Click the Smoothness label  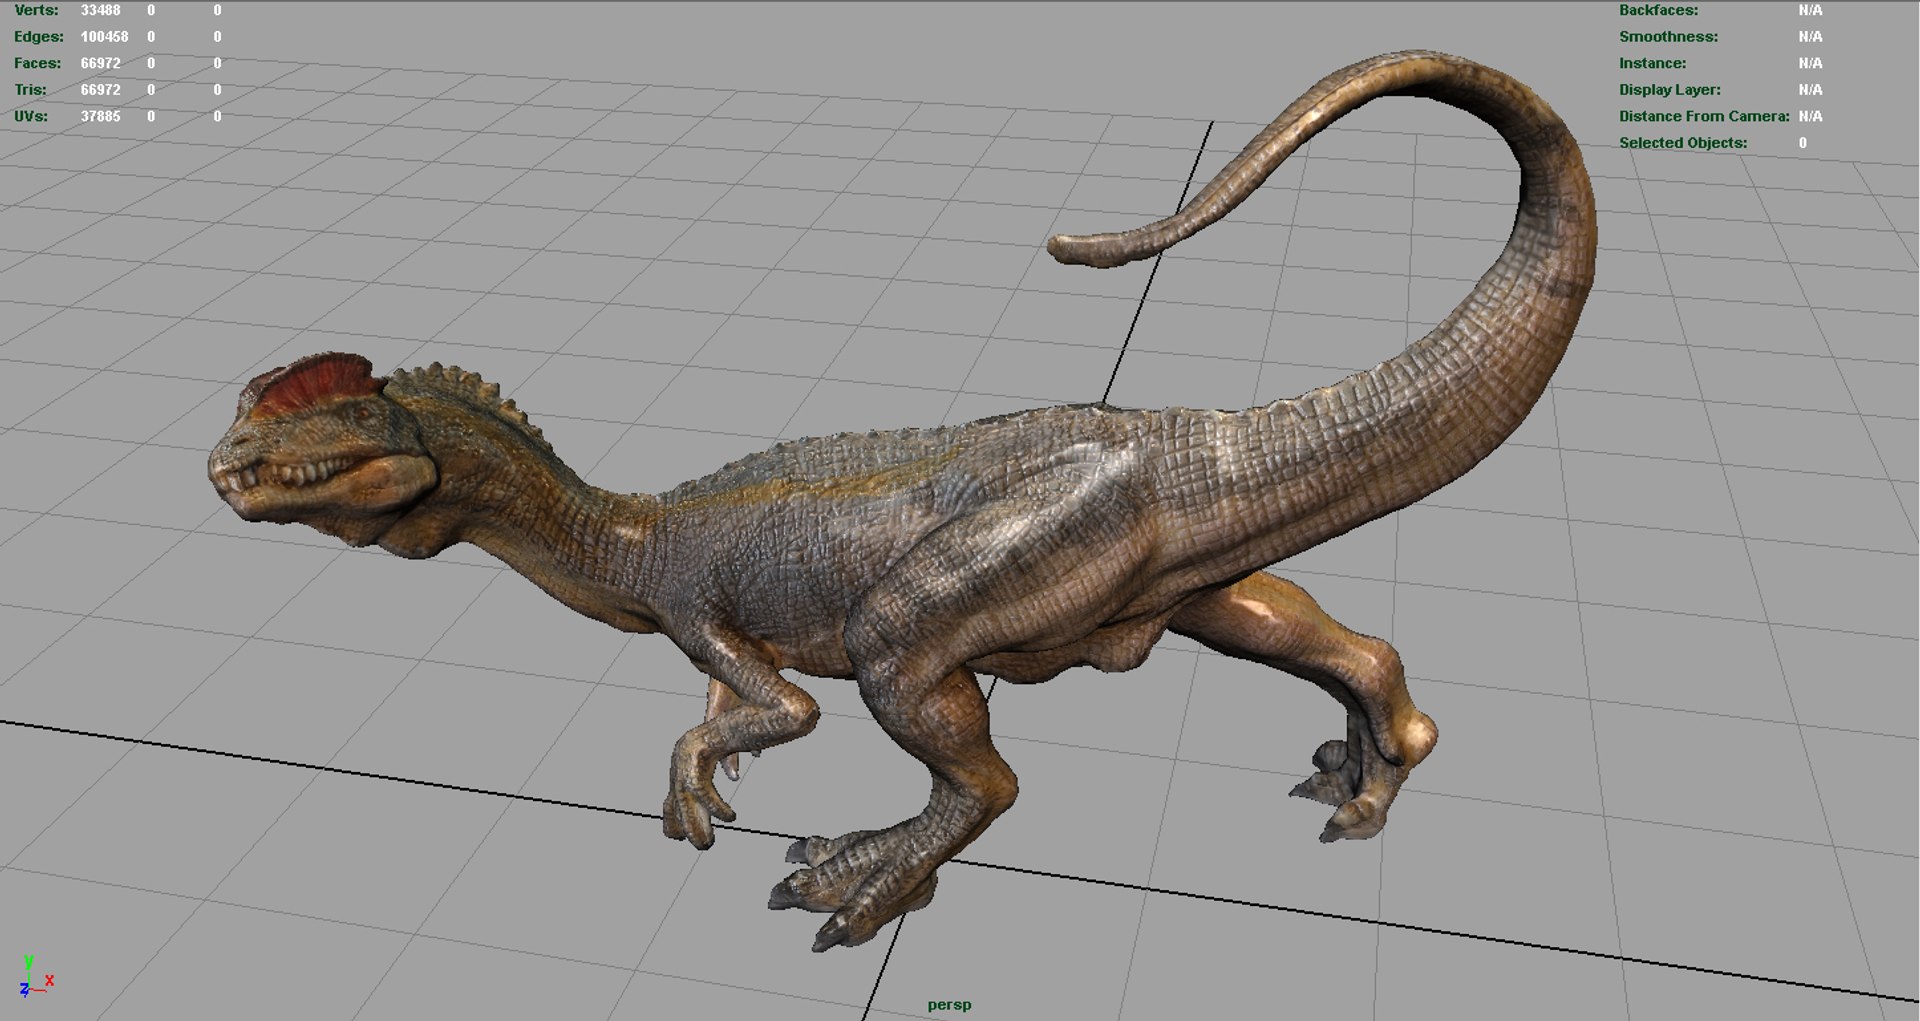1668,37
